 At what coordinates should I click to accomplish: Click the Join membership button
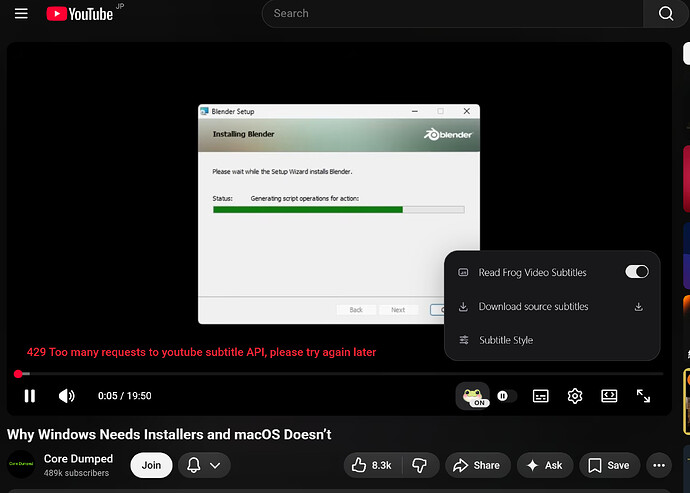pyautogui.click(x=151, y=465)
